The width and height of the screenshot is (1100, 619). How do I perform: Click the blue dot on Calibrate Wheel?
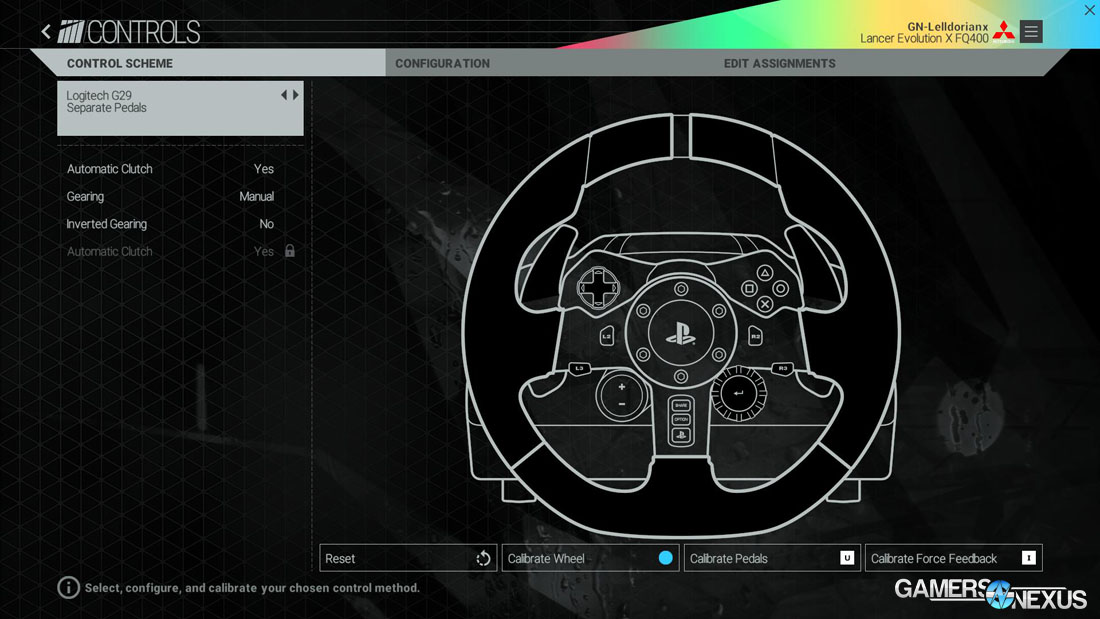(x=666, y=557)
